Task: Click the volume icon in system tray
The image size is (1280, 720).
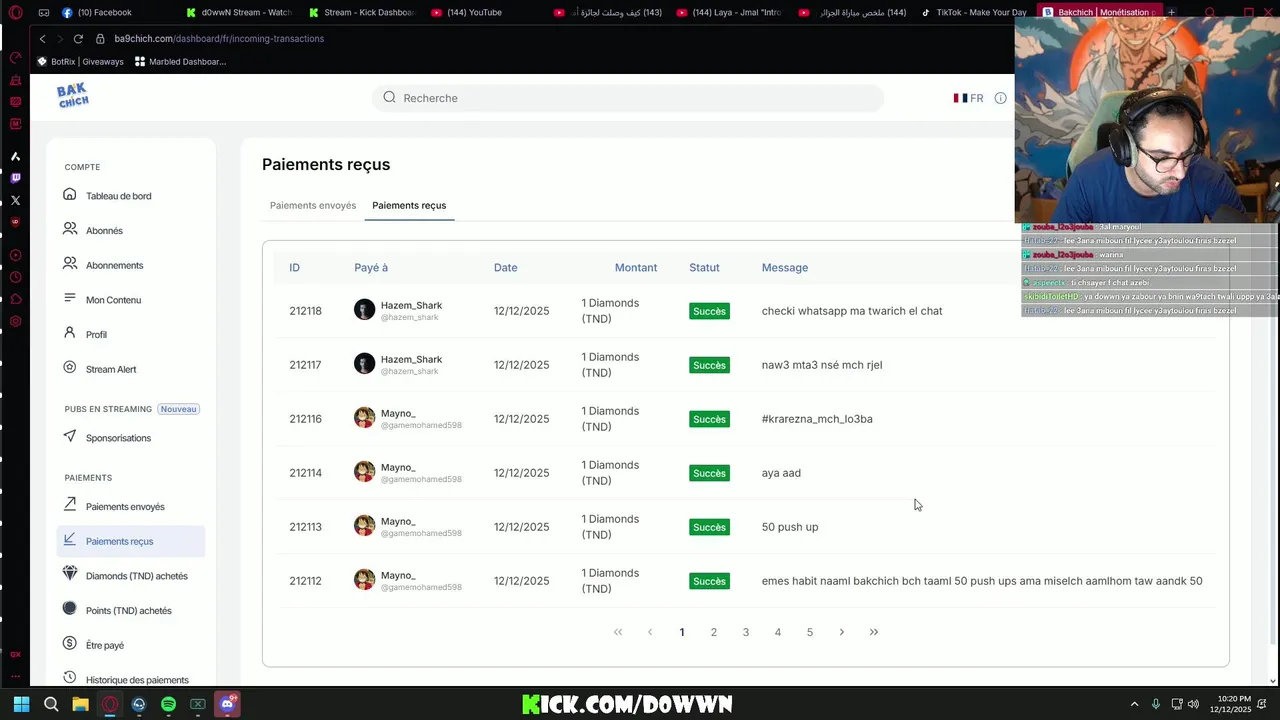Action: pos(1194,704)
